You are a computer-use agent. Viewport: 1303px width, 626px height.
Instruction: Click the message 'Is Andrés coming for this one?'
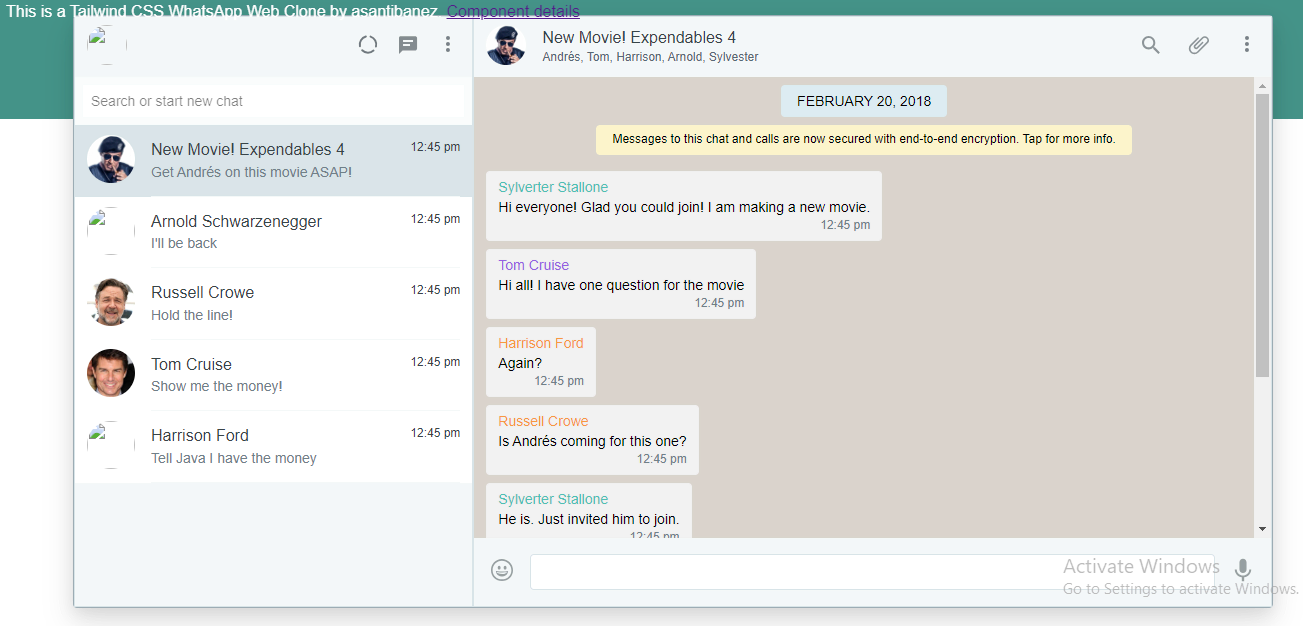tap(592, 441)
